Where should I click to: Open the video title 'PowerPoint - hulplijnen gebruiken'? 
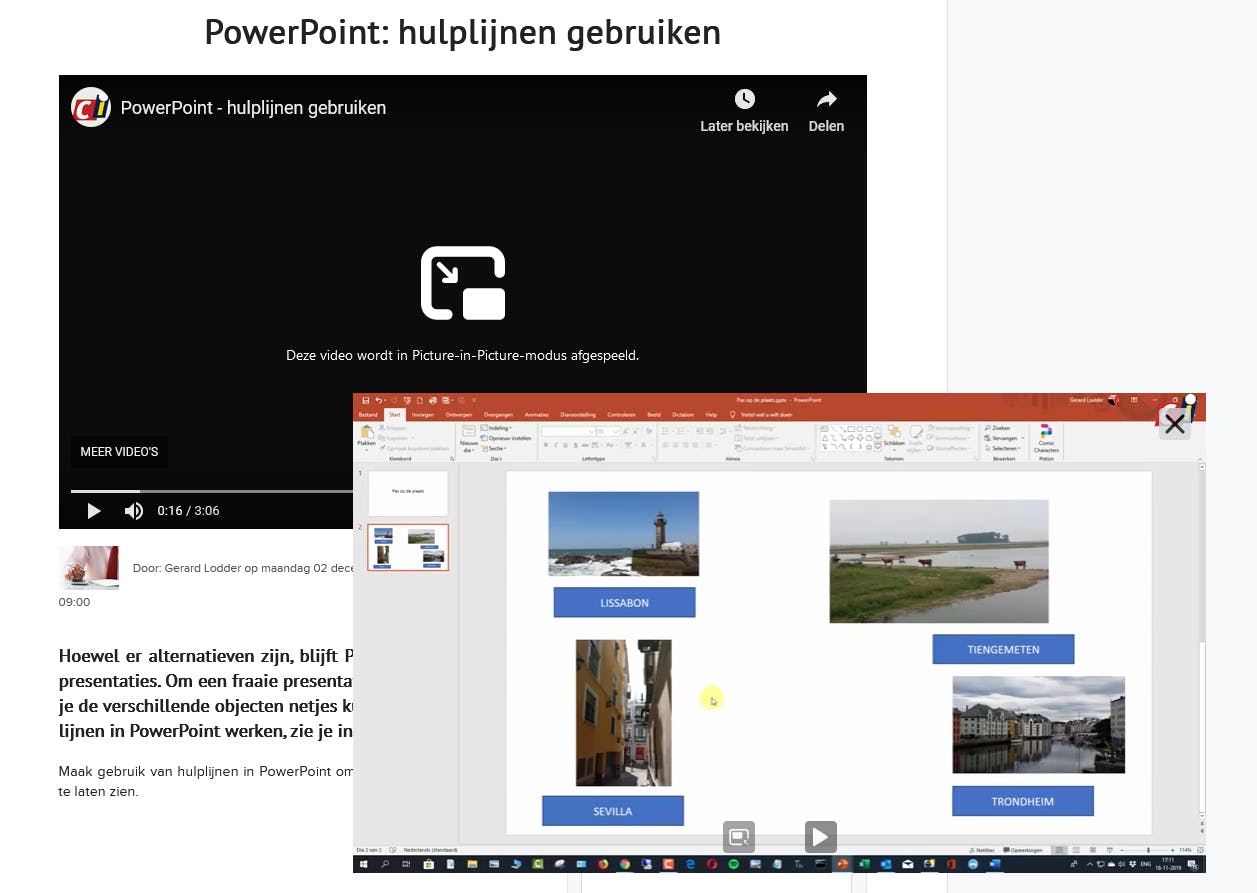coord(253,108)
